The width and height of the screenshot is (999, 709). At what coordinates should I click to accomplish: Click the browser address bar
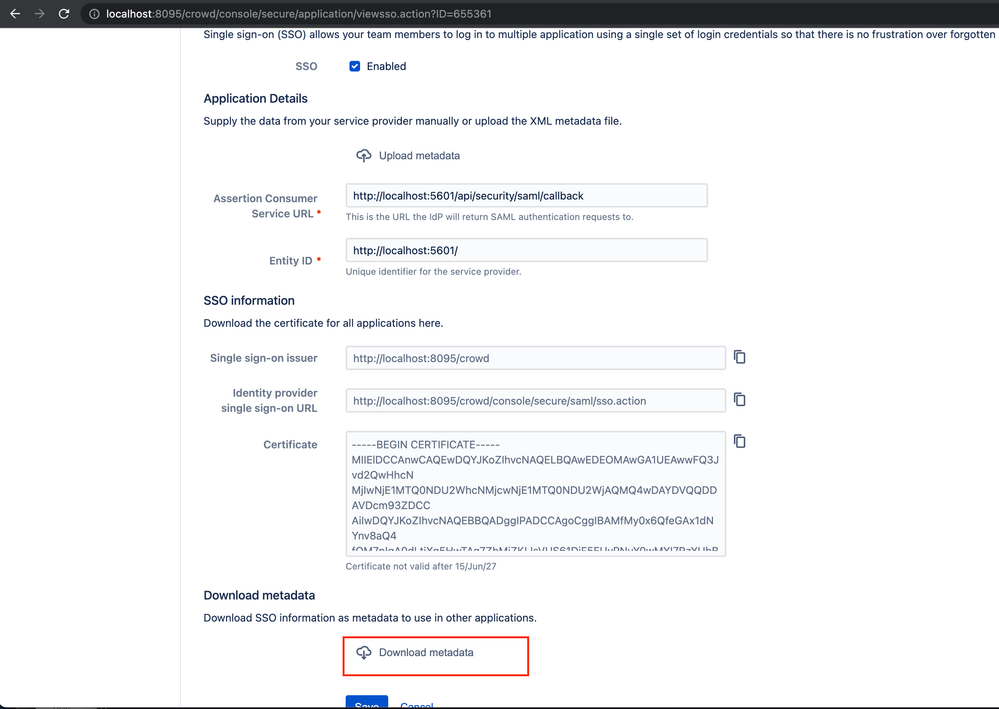tap(300, 14)
